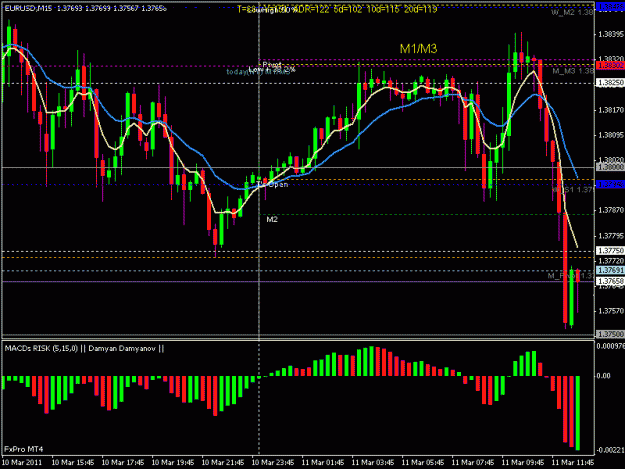This screenshot has width=625, height=469.
Task: Click the red 1.38302 price tag
Action: pos(610,65)
